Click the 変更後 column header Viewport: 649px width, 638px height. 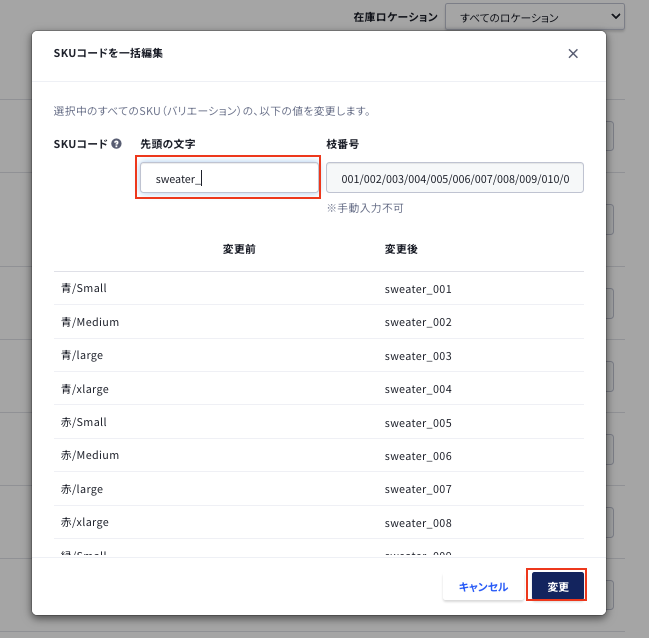tap(401, 249)
